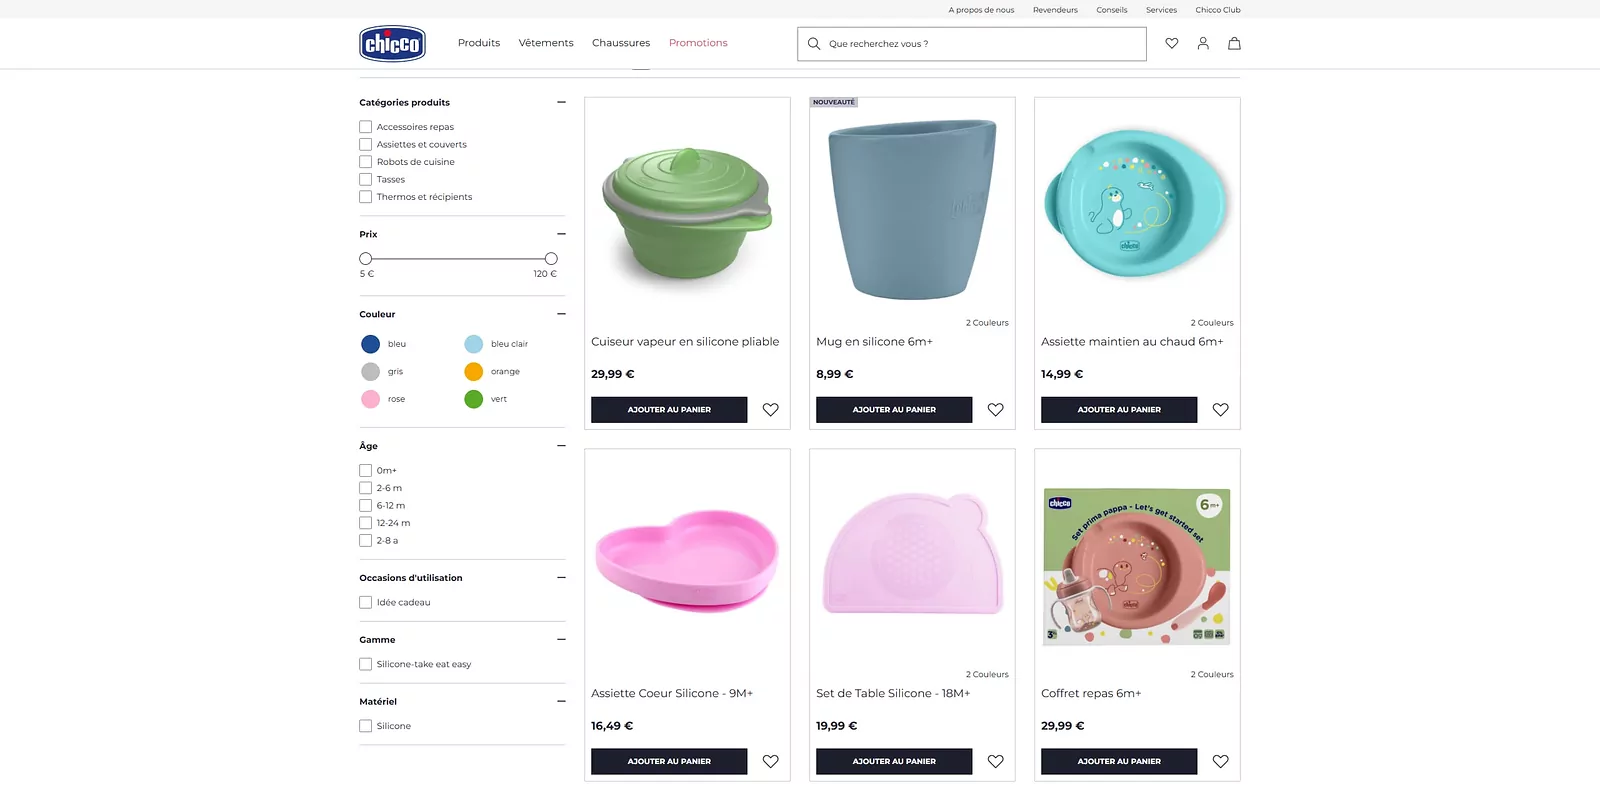The height and width of the screenshot is (799, 1600).
Task: Go to the Chicco Club link
Action: point(1218,10)
